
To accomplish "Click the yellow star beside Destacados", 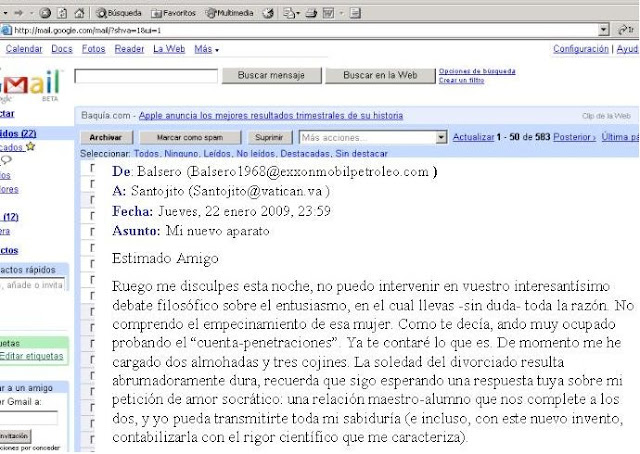I will click(31, 147).
